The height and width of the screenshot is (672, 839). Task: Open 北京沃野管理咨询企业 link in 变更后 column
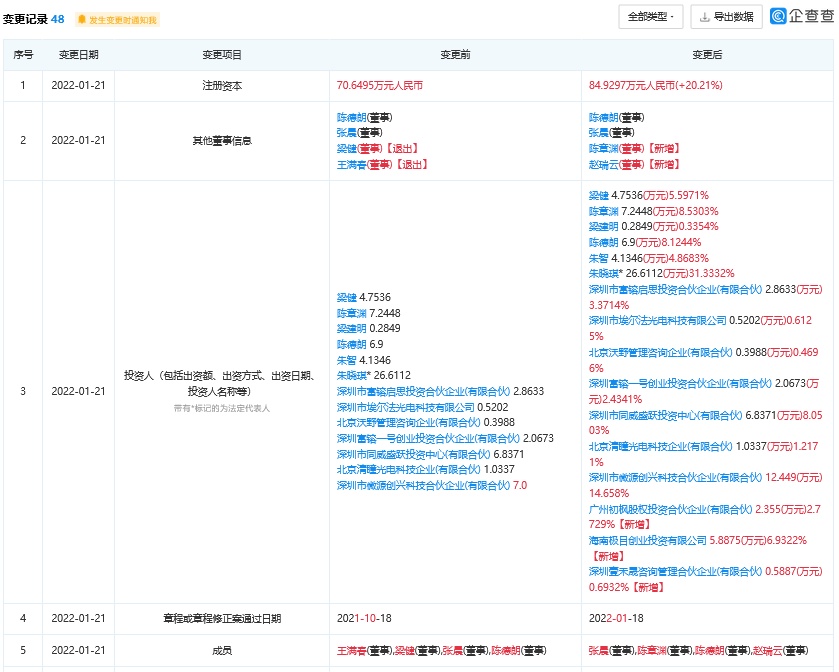coord(658,352)
